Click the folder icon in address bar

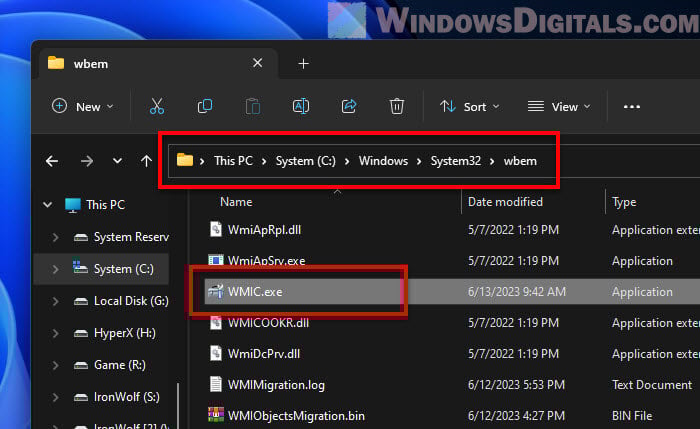point(185,160)
